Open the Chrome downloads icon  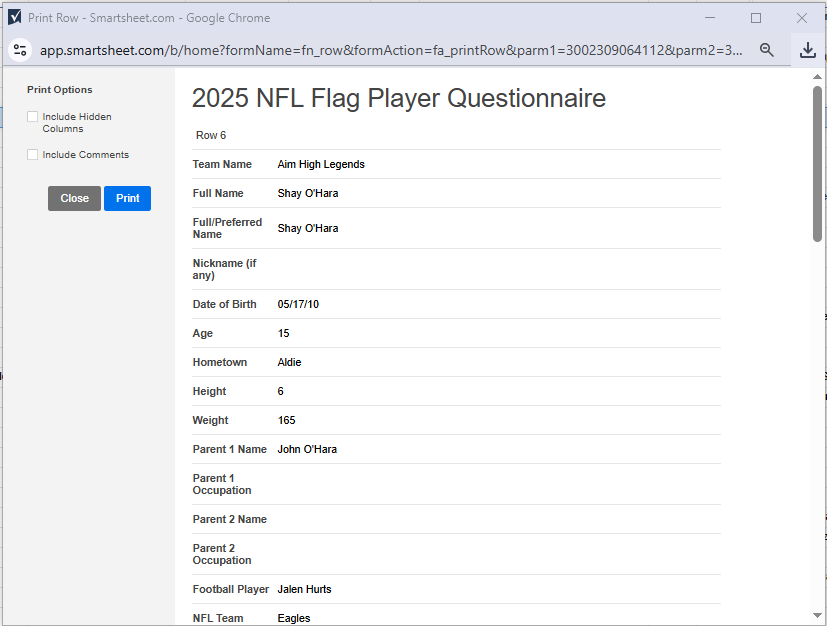(x=807, y=50)
